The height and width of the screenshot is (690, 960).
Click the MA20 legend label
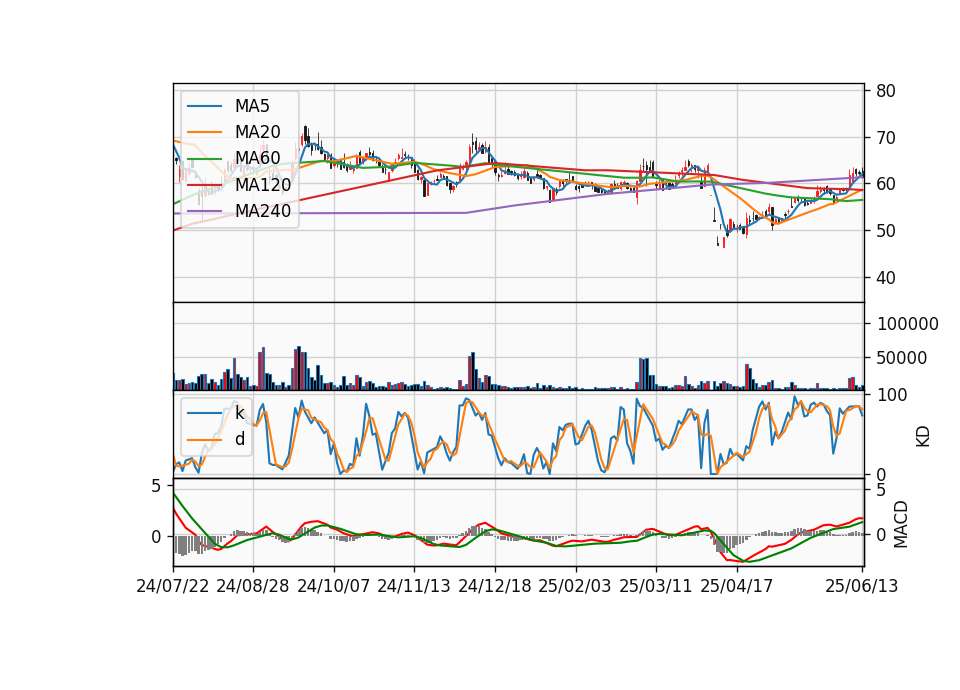257,132
